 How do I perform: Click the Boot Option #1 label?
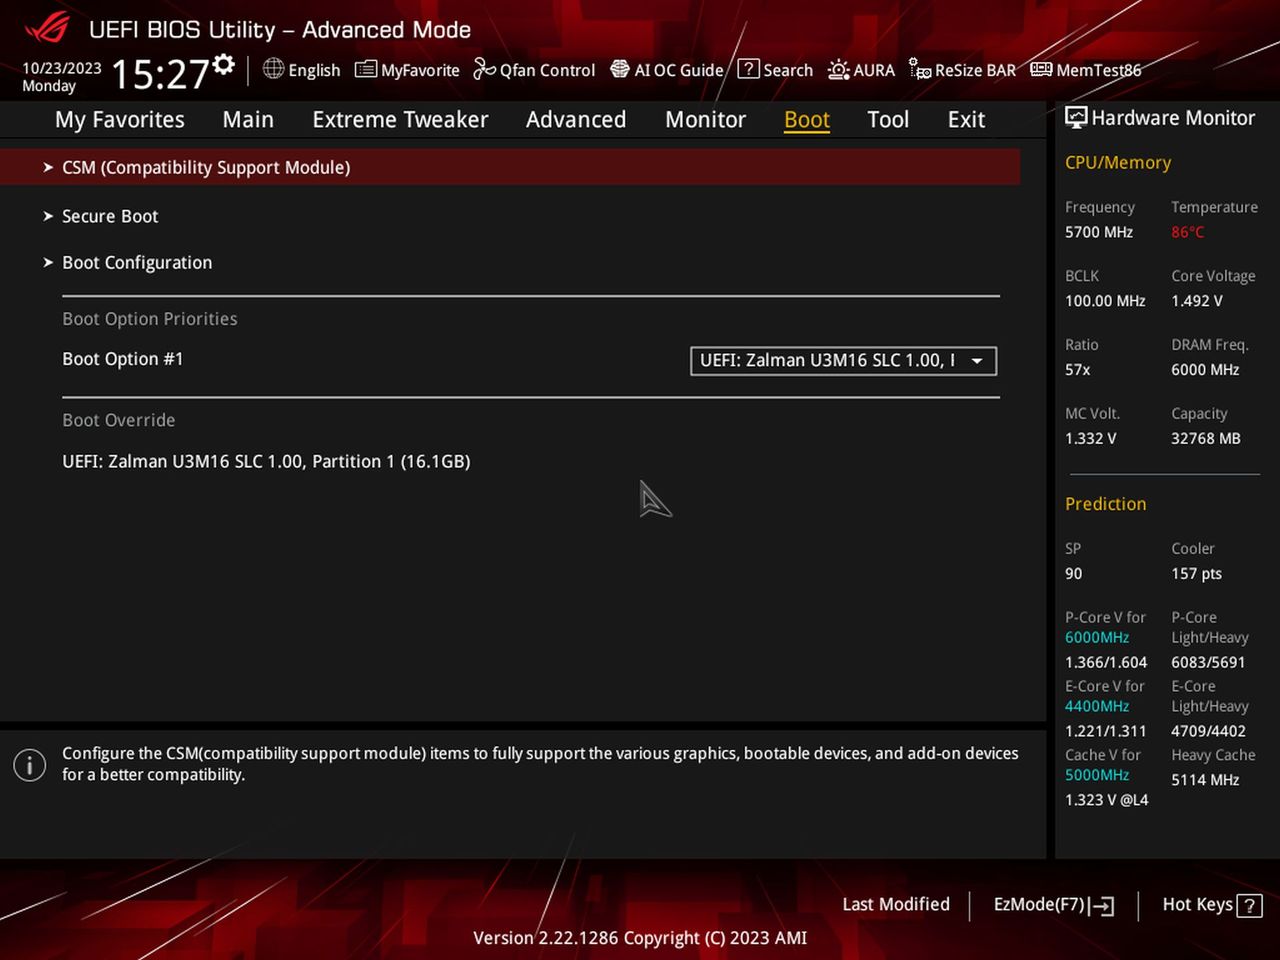click(123, 359)
